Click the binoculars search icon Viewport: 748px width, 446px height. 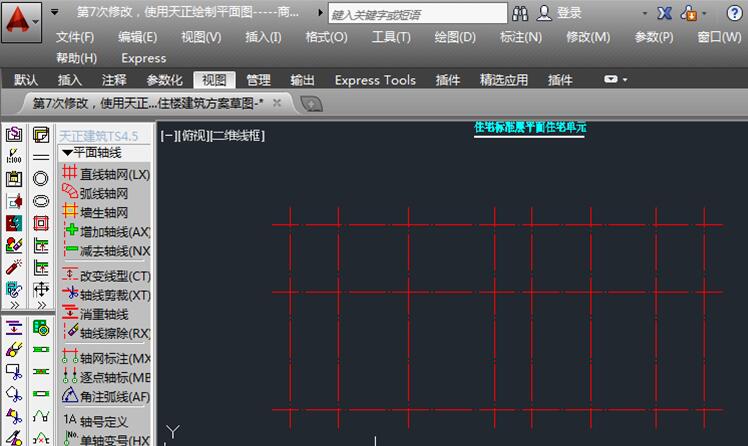click(520, 14)
